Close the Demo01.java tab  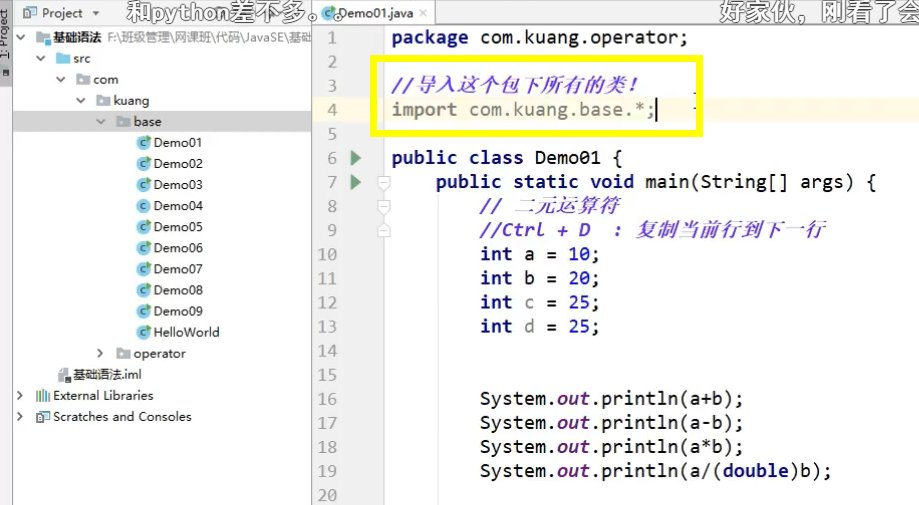424,13
